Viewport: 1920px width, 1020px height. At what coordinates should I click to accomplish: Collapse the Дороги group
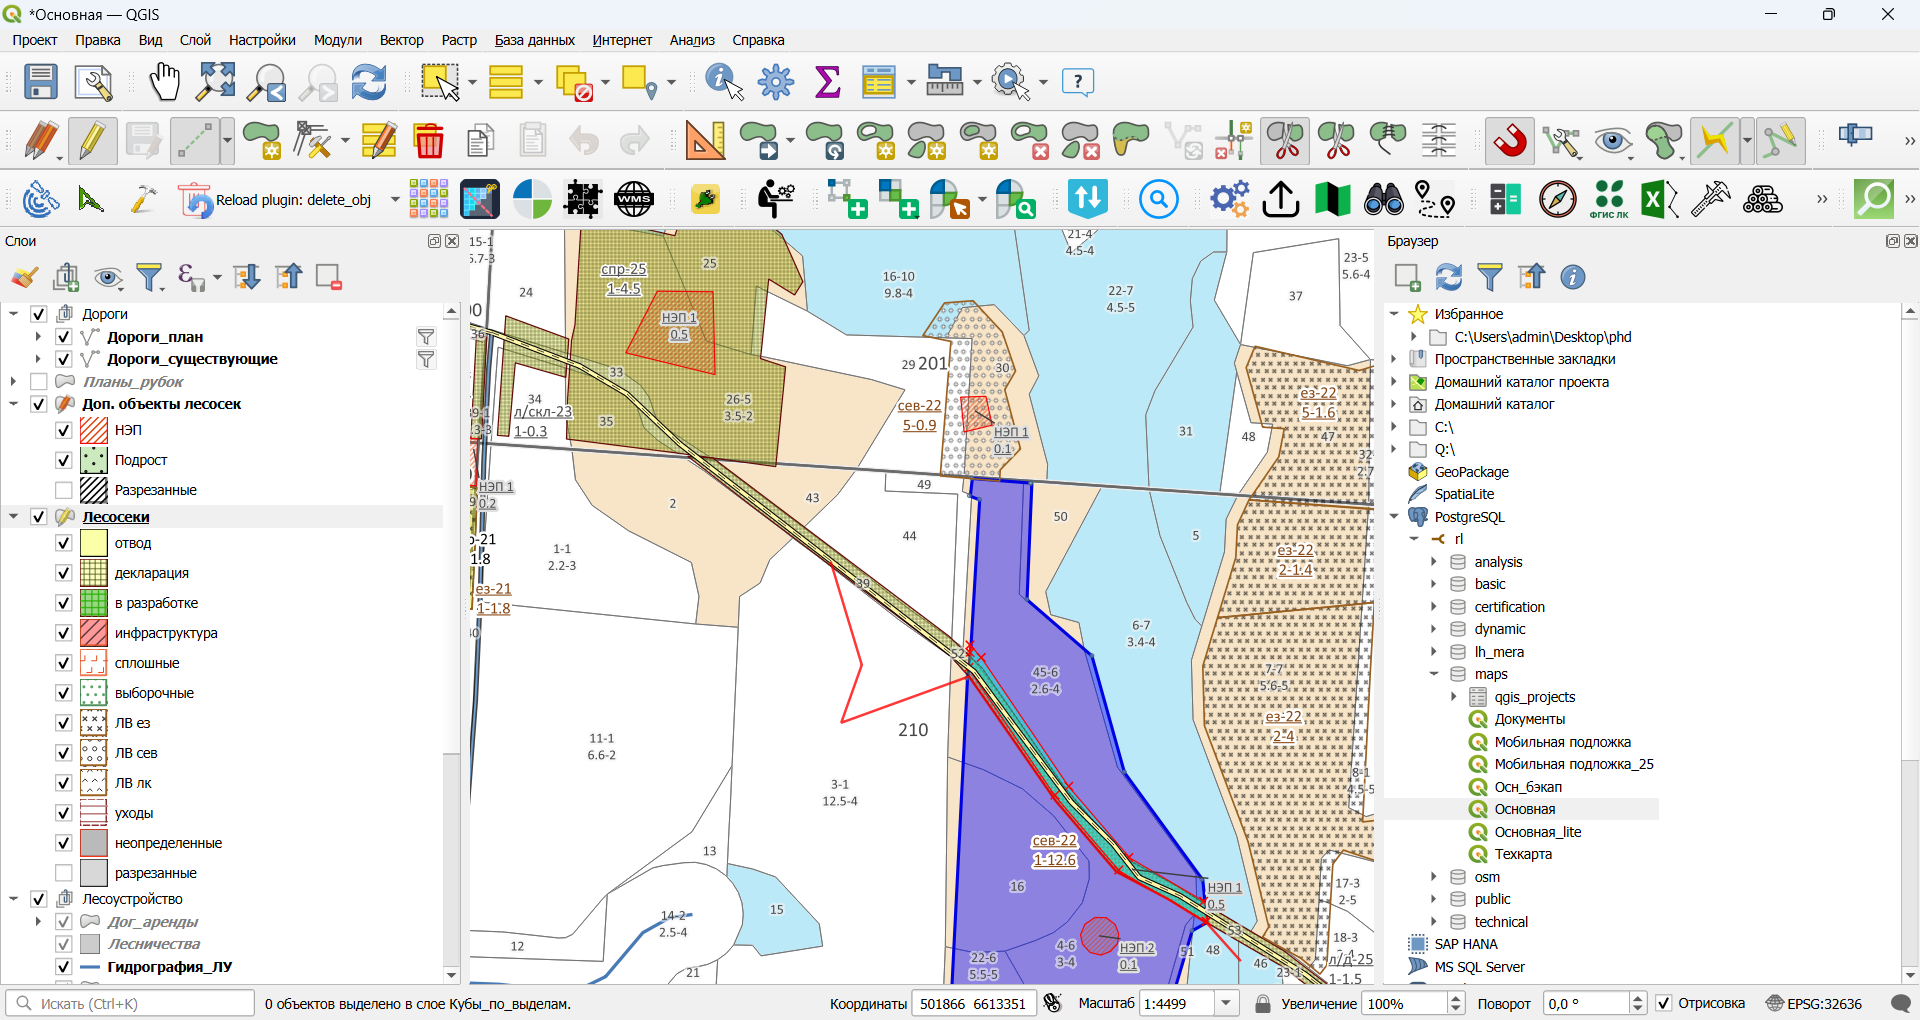14,314
